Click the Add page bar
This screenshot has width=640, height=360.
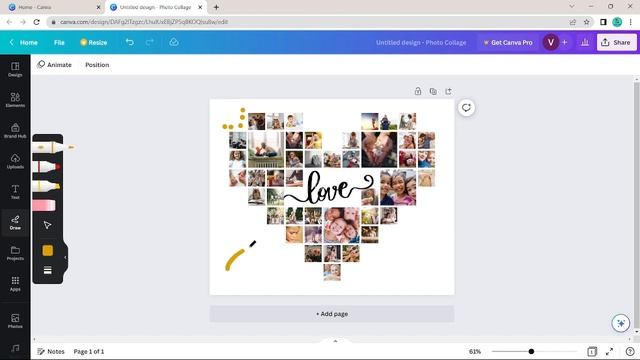(x=332, y=314)
